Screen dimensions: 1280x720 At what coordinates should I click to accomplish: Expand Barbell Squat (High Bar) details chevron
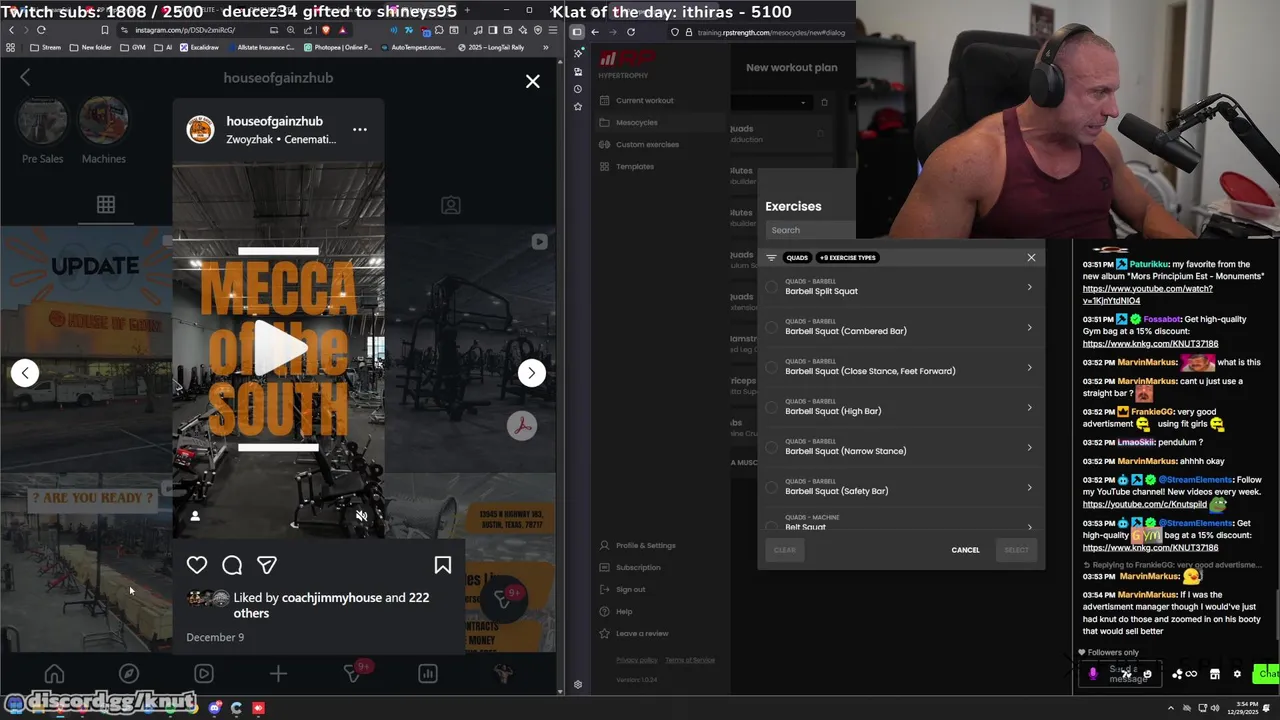[1029, 407]
